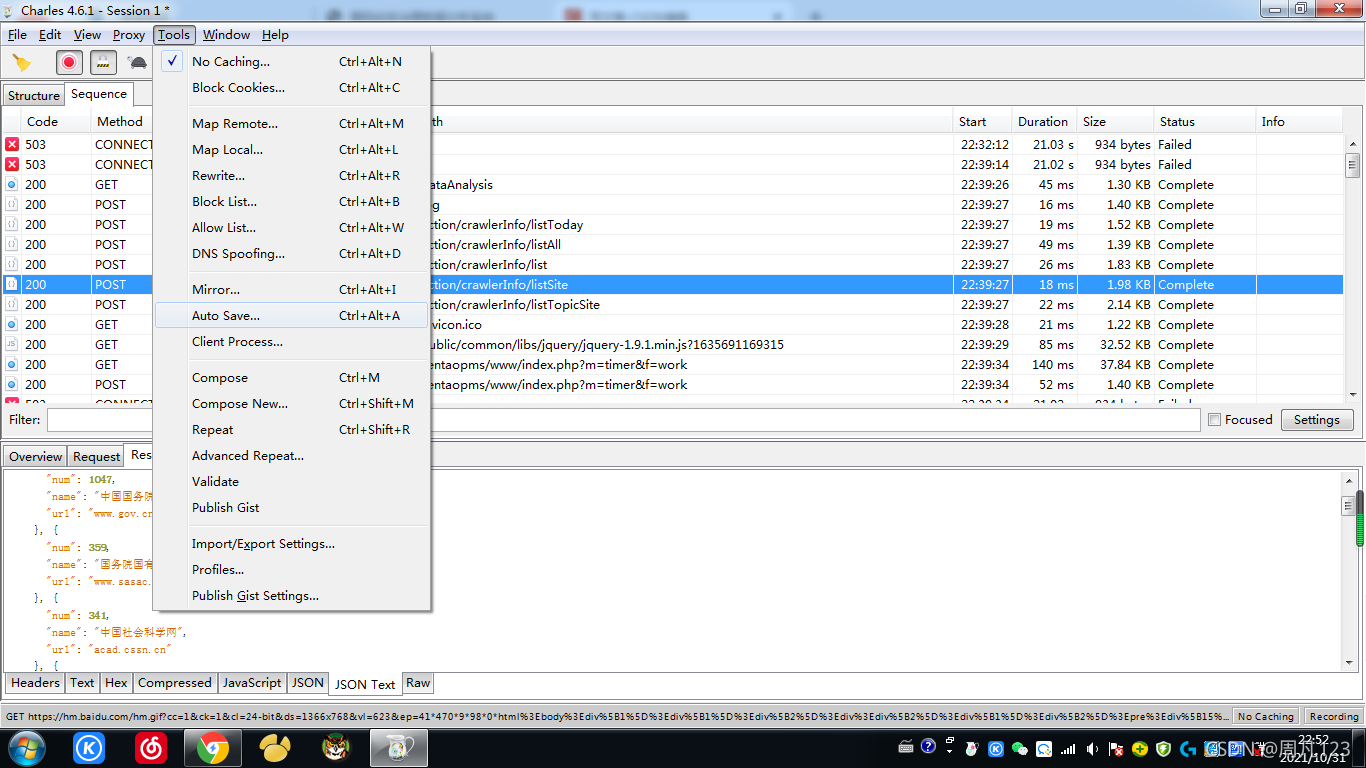Viewport: 1366px width, 768px height.
Task: Open the Help menu
Action: [275, 34]
